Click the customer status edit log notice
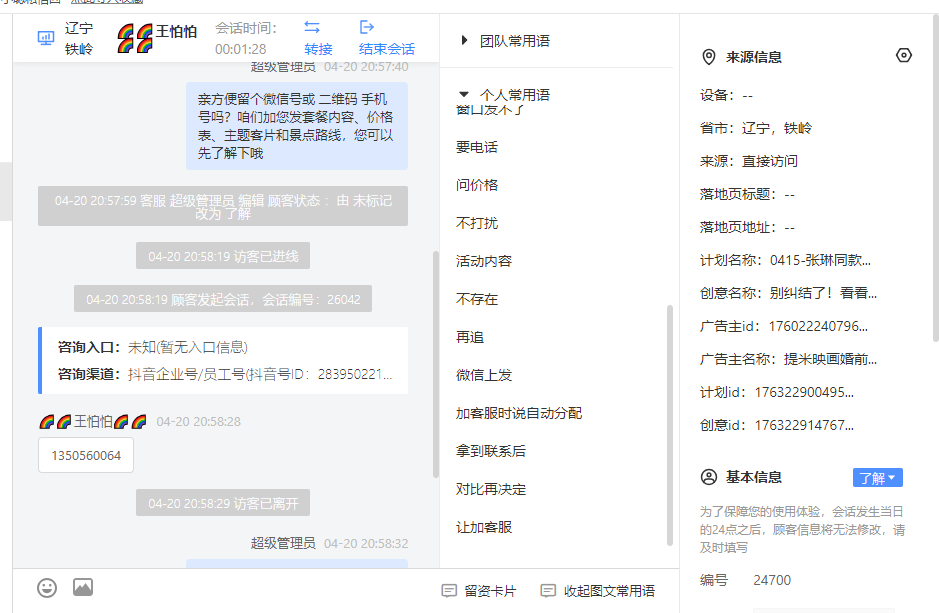This screenshot has width=939, height=613. click(x=223, y=206)
